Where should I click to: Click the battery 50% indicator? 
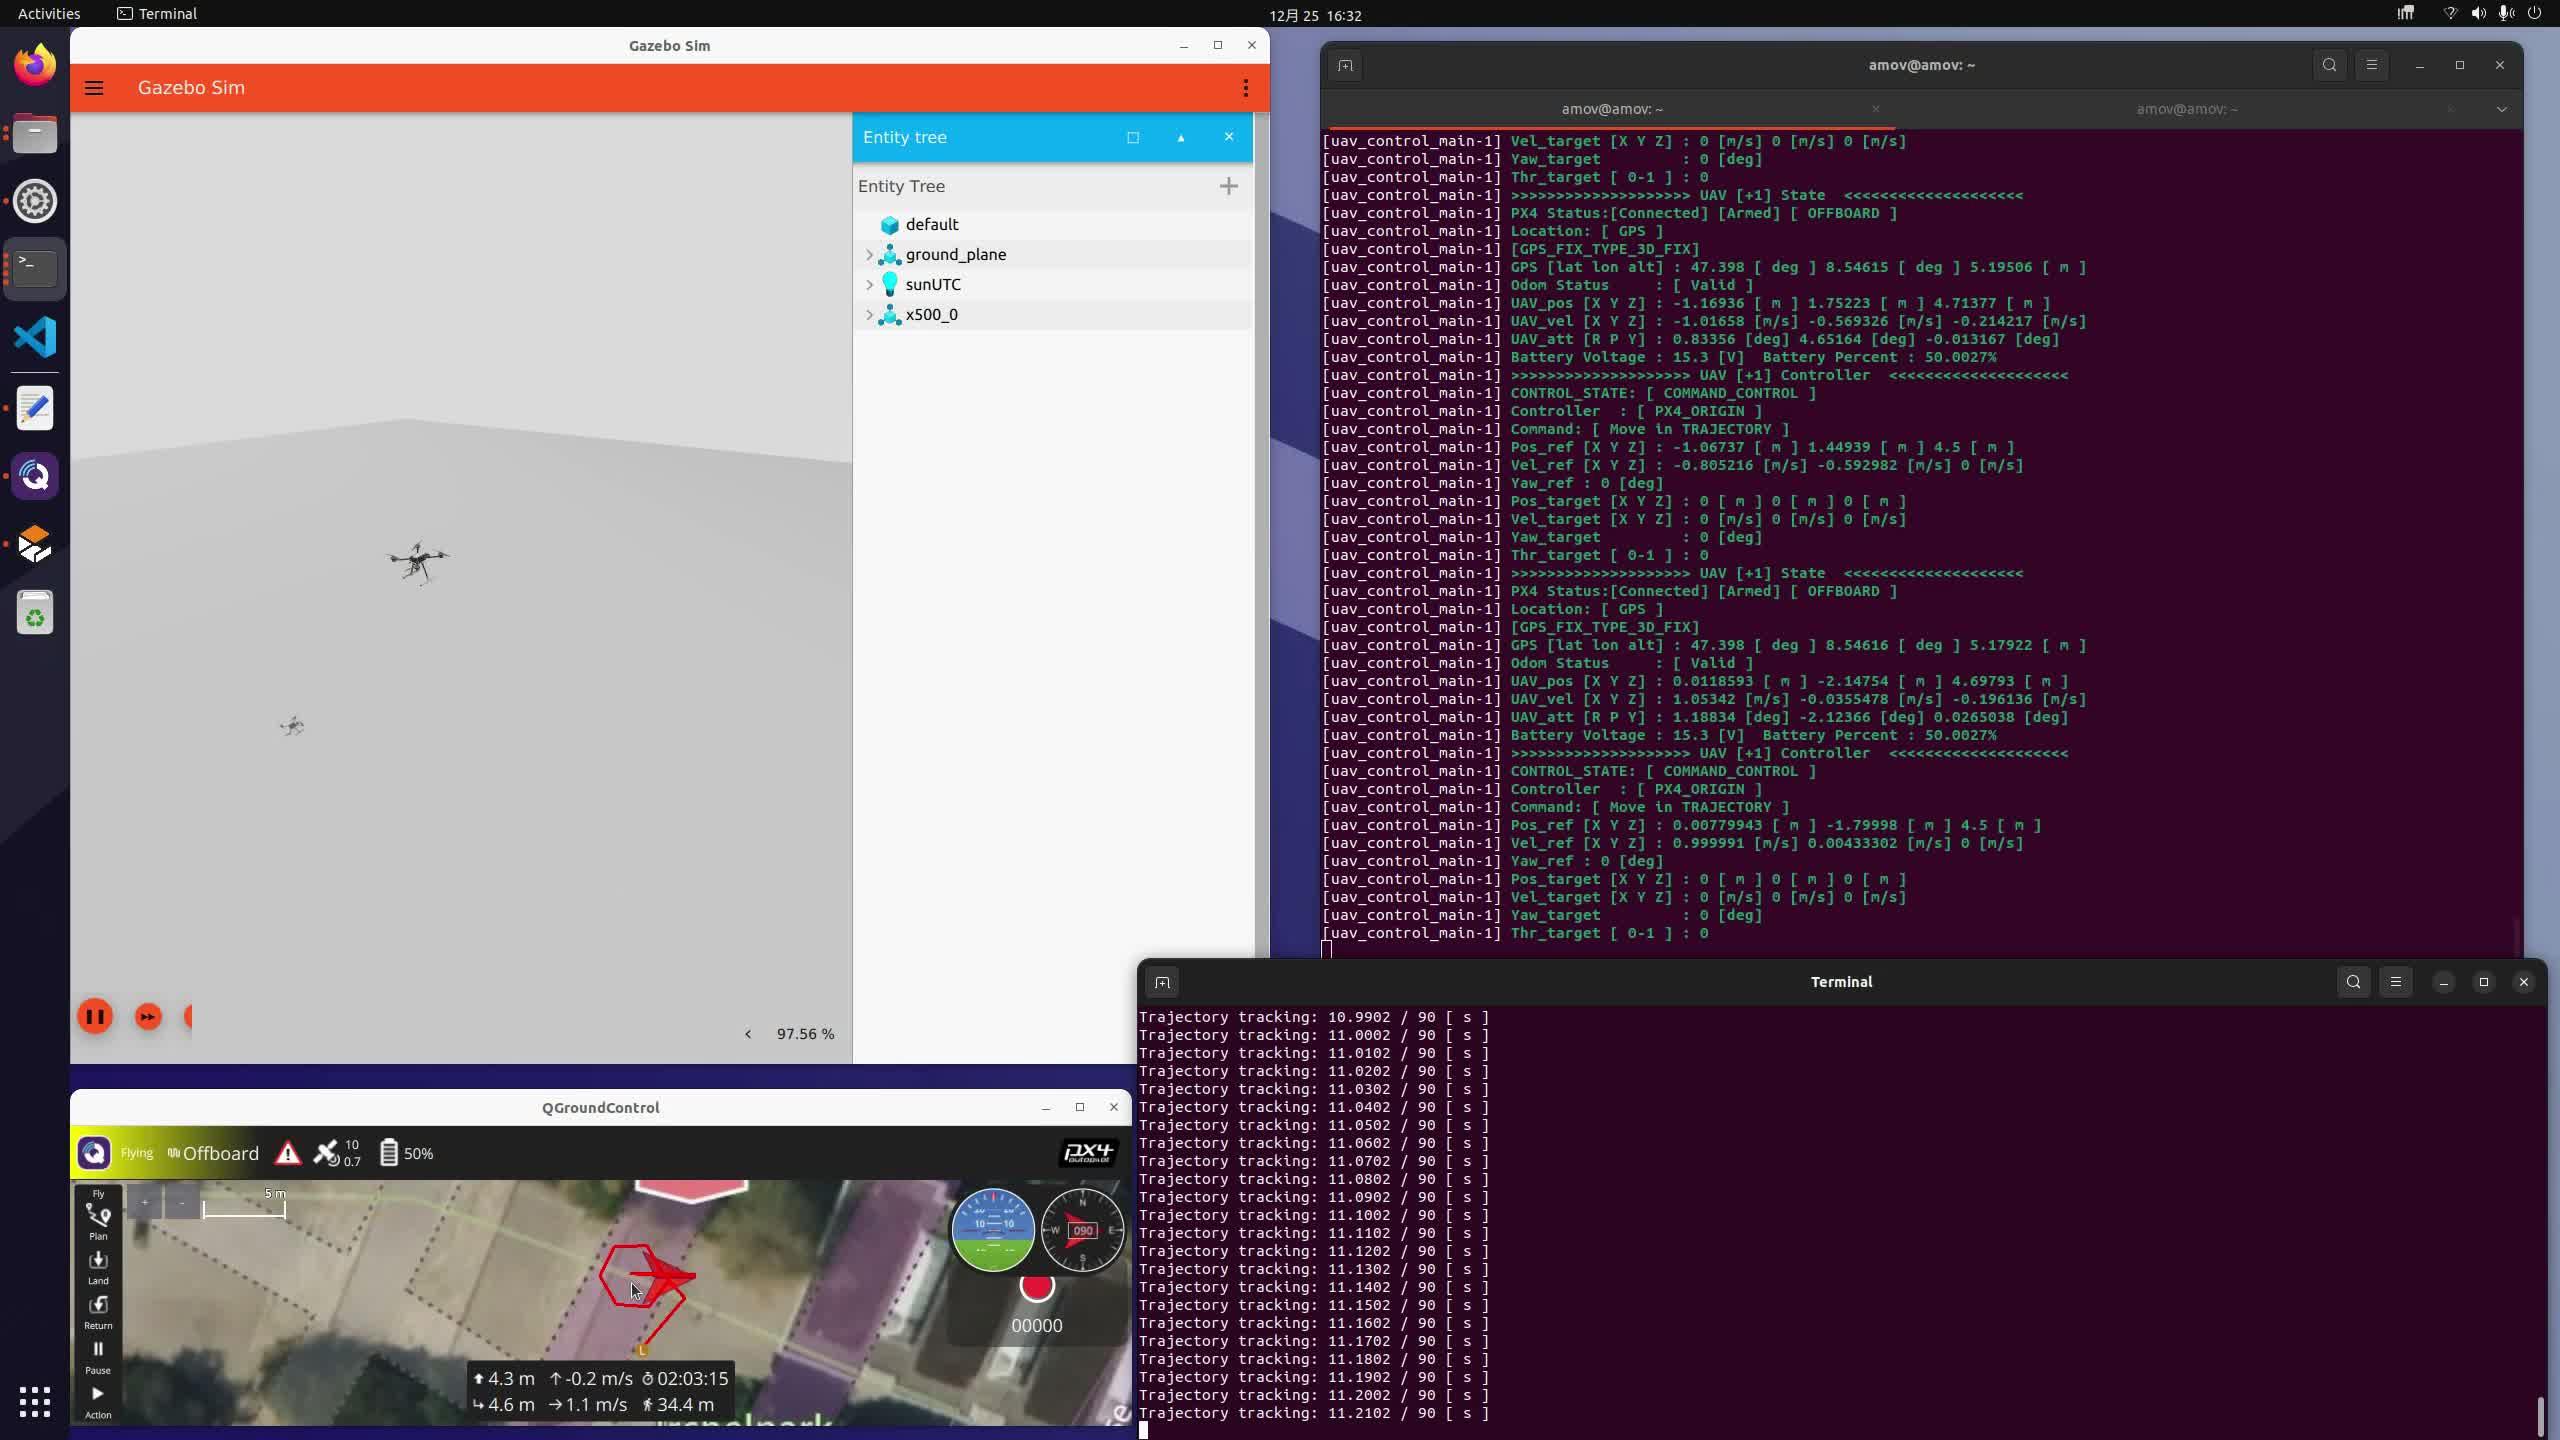406,1153
